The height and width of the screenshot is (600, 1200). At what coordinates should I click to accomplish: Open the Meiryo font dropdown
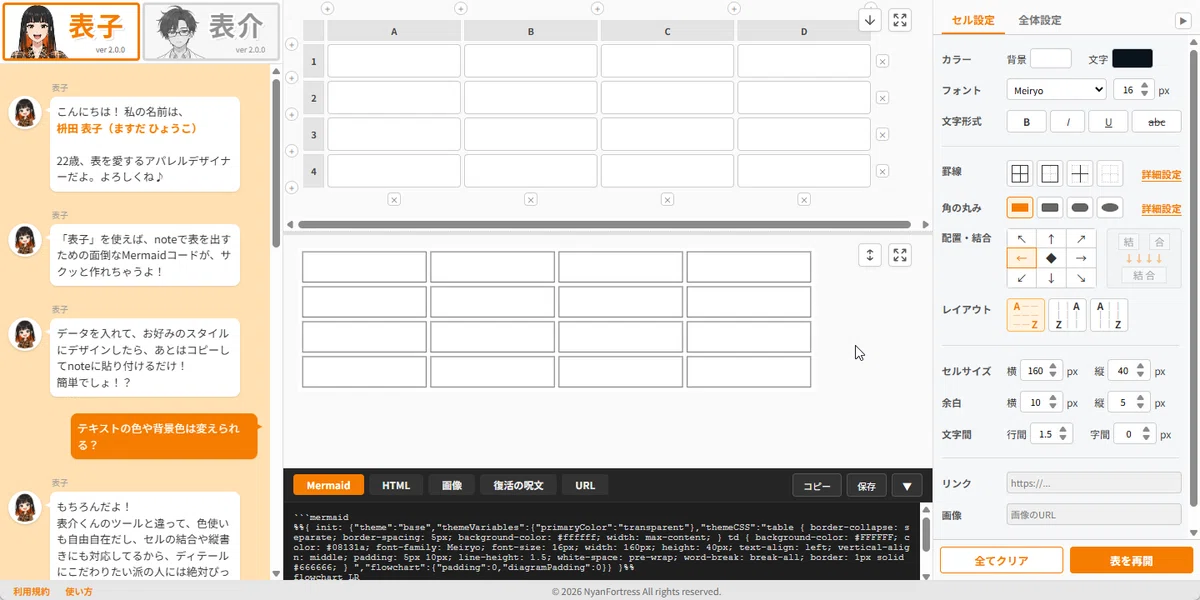pos(1056,89)
